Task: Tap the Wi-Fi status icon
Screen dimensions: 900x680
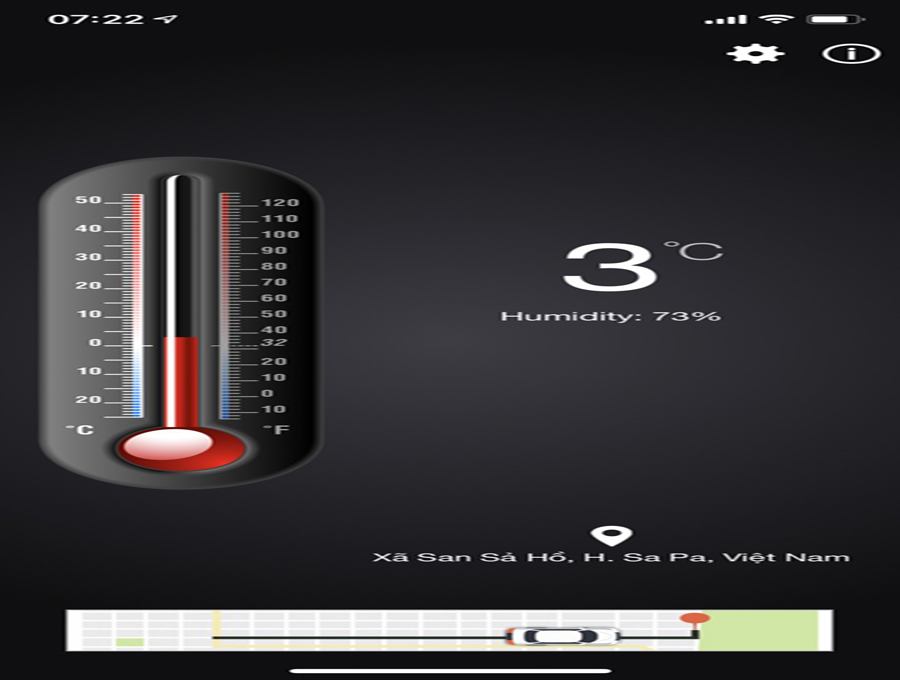Action: tap(776, 18)
